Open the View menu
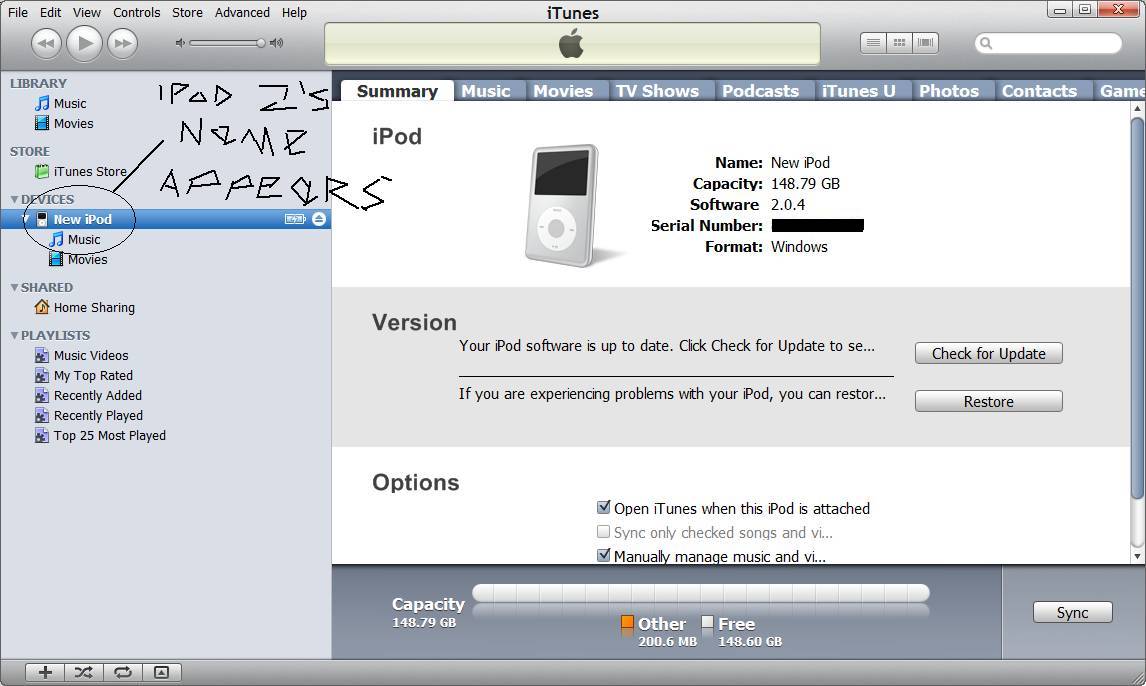Viewport: 1146px width, 686px height. tap(87, 12)
